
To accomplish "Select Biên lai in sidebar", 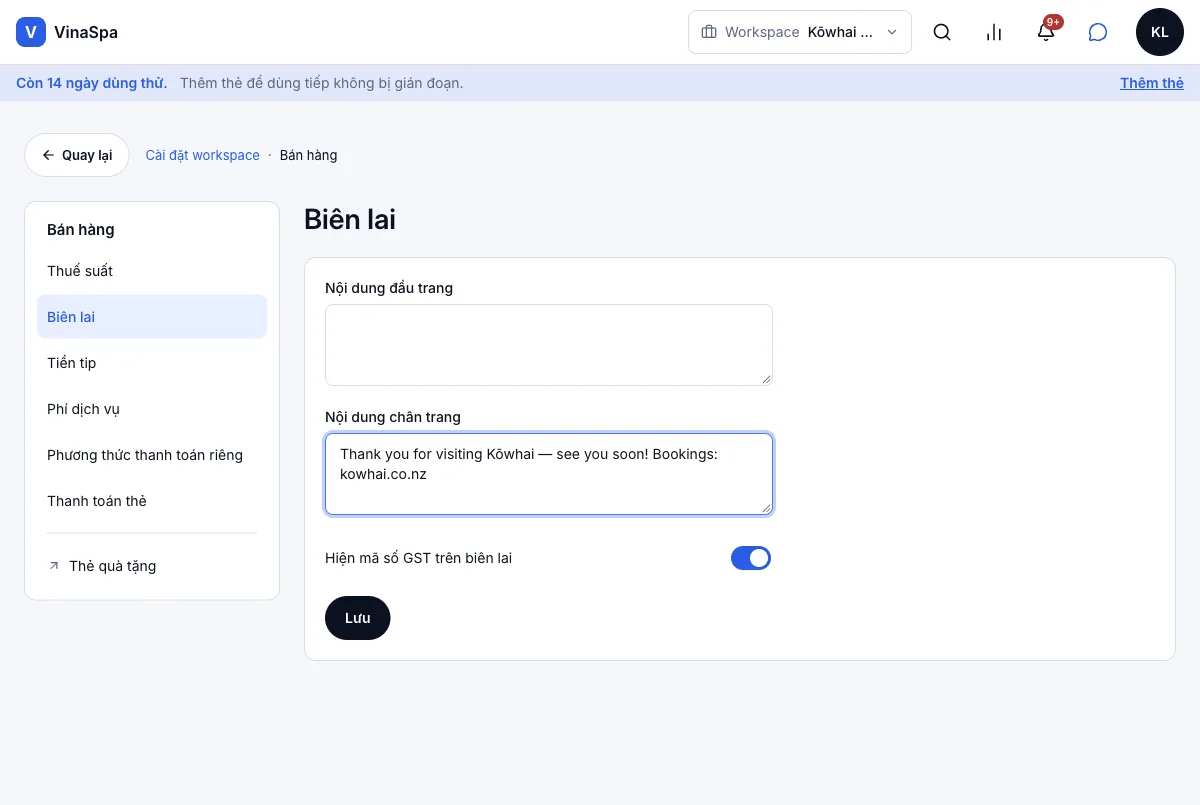I will [152, 317].
